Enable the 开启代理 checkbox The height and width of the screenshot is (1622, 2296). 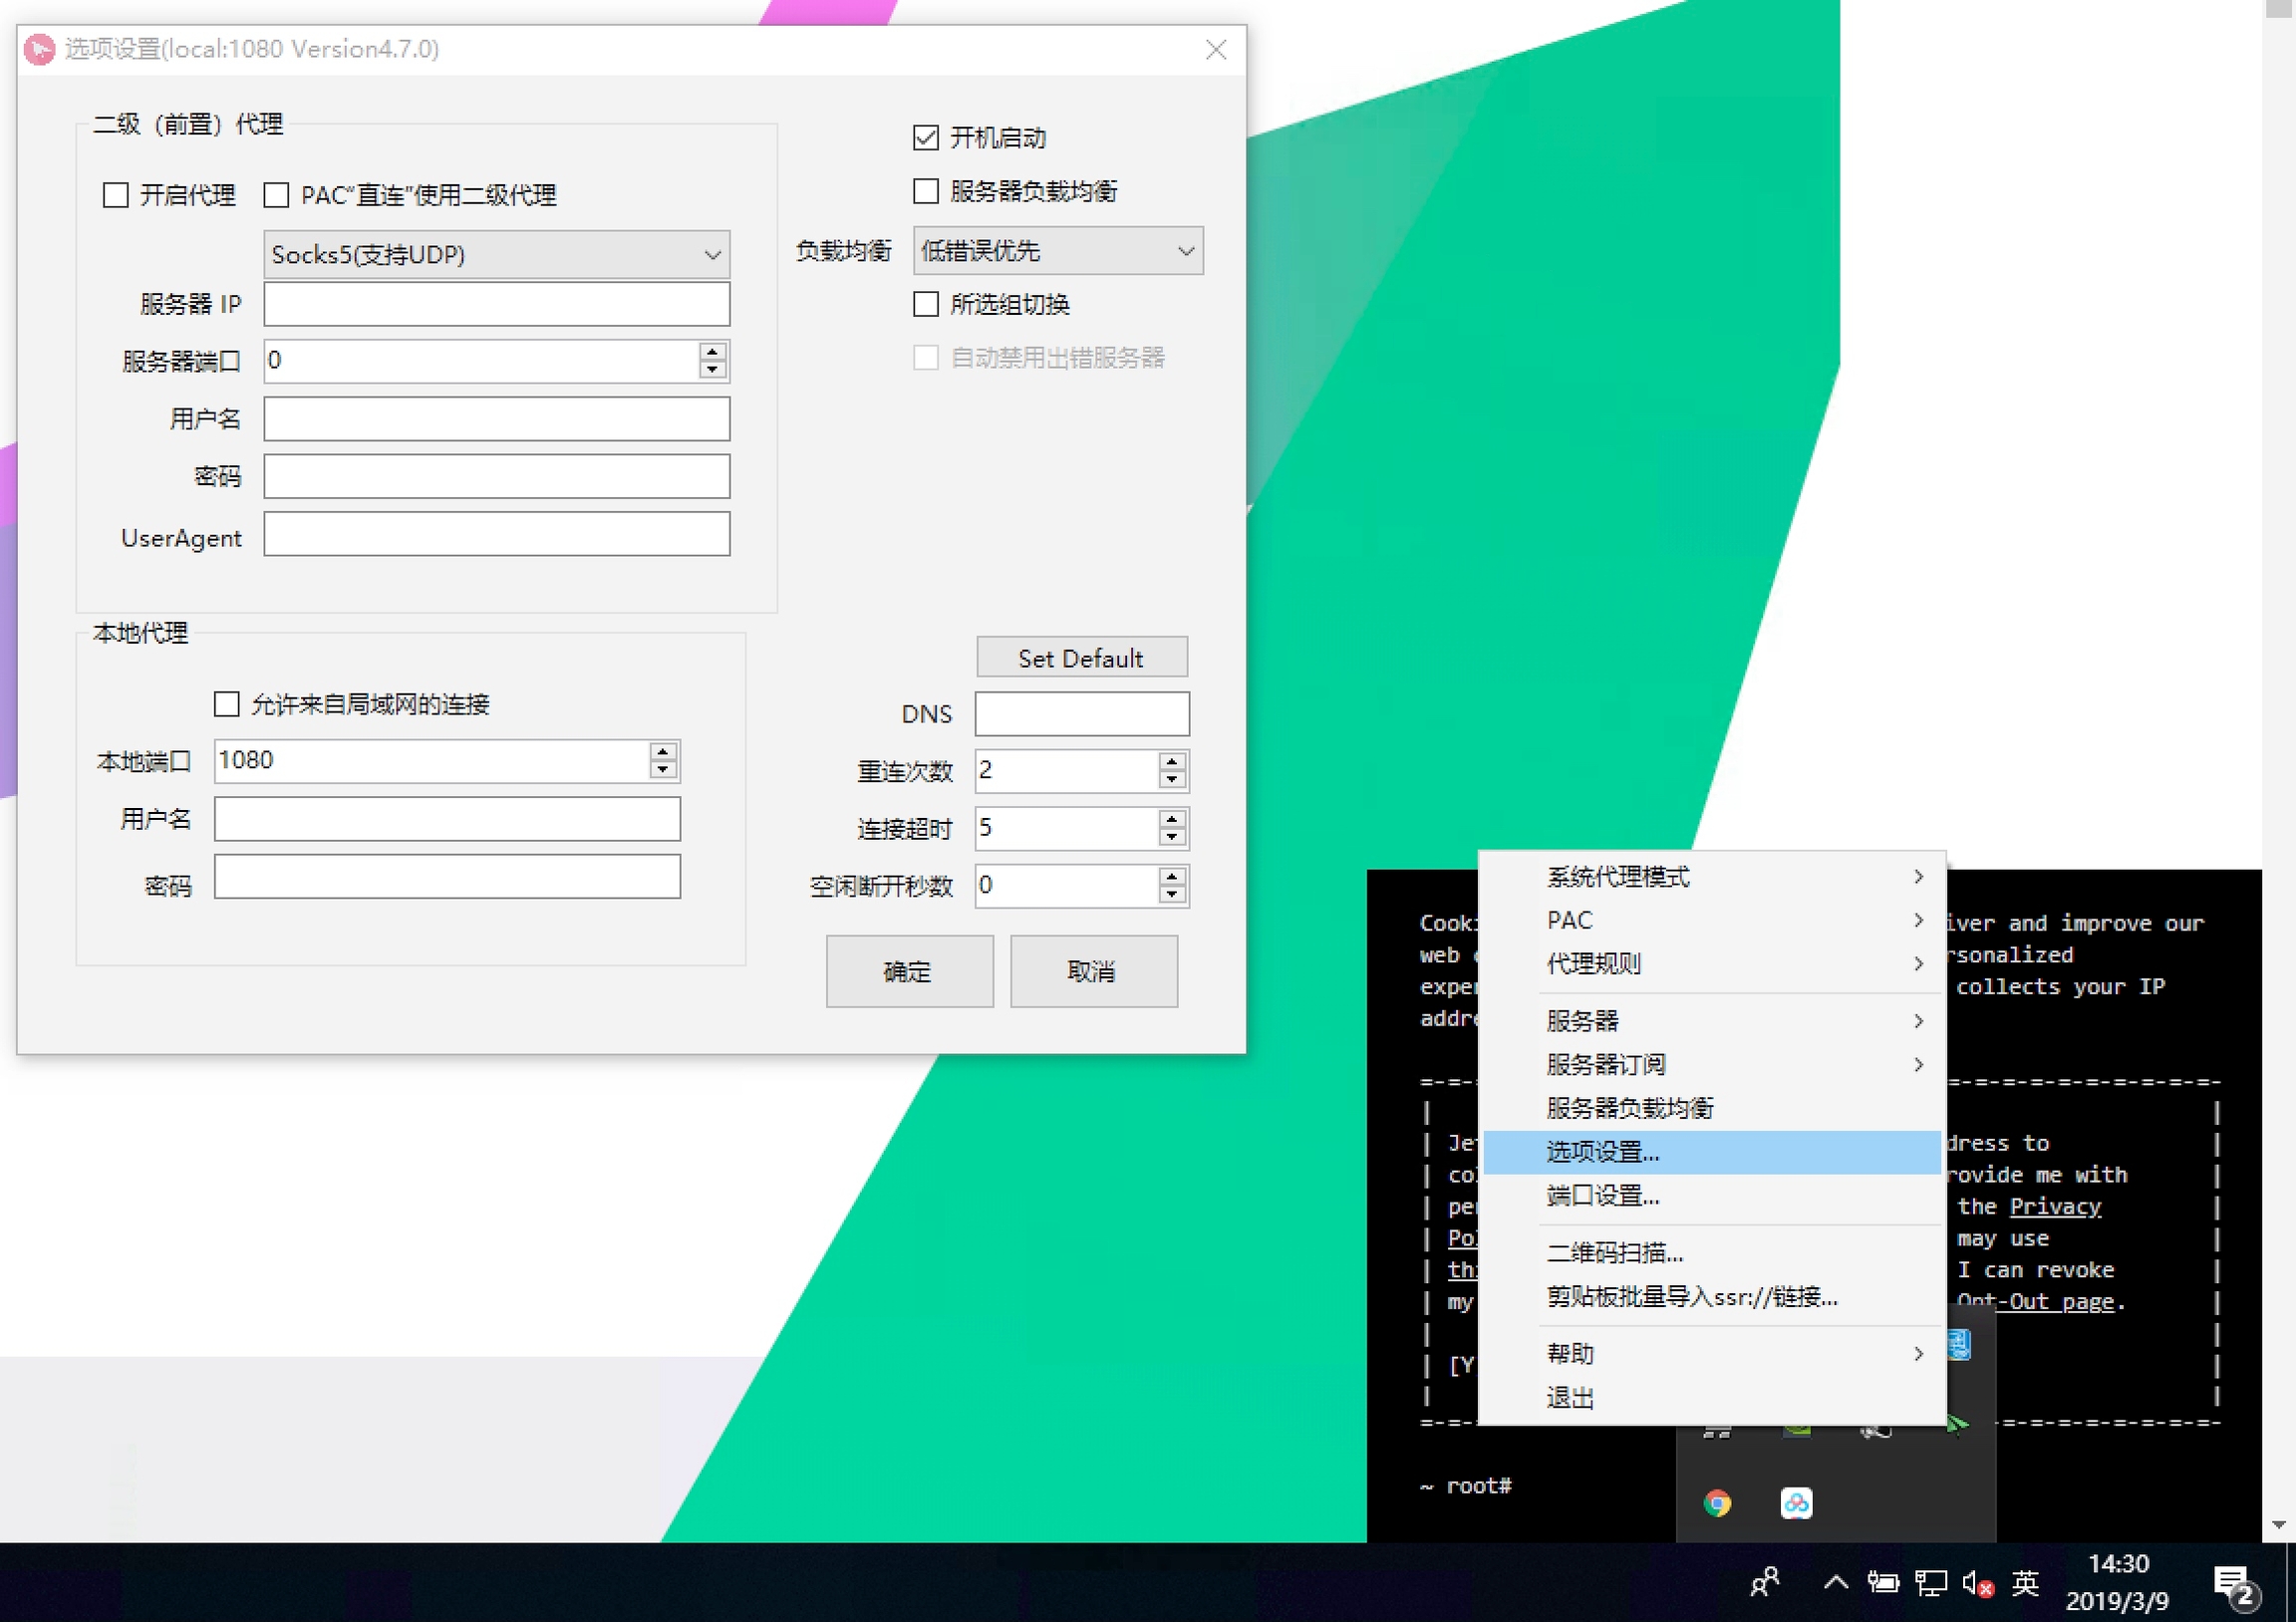[x=116, y=195]
